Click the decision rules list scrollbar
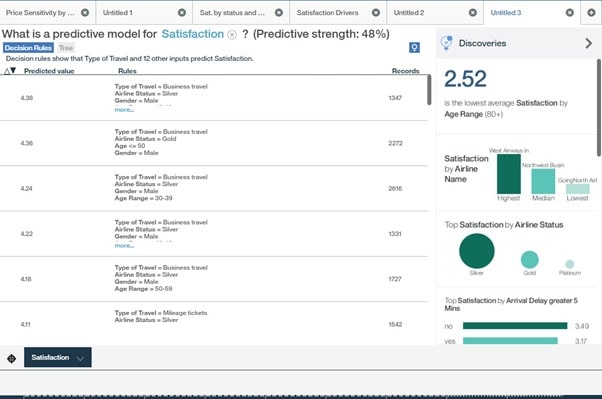 tap(429, 90)
